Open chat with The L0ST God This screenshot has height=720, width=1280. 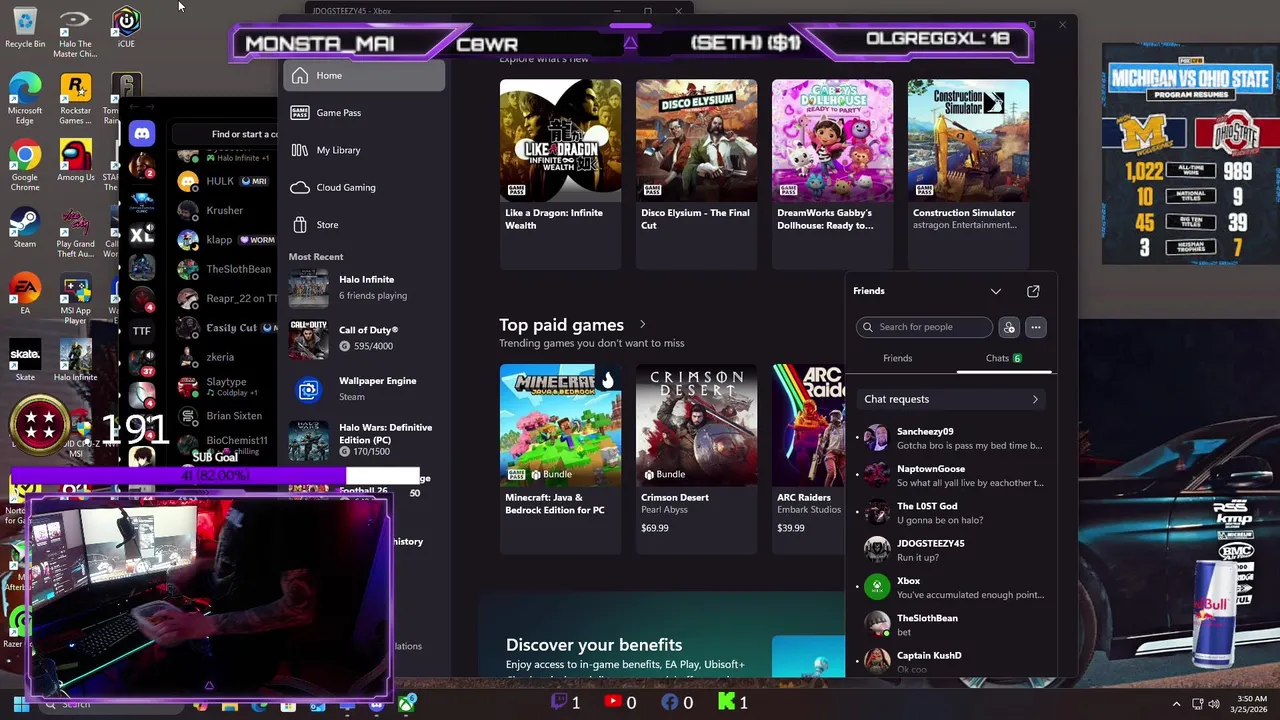pos(951,513)
